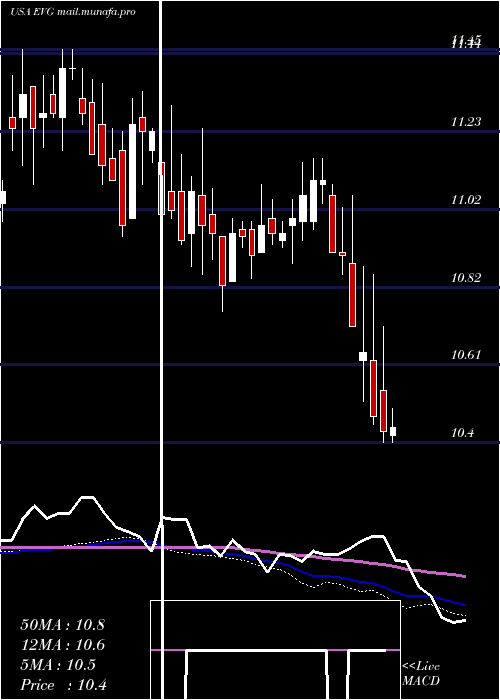Viewport: 500px width, 700px height.
Task: Click the 11.45 top price label
Action: 466,42
